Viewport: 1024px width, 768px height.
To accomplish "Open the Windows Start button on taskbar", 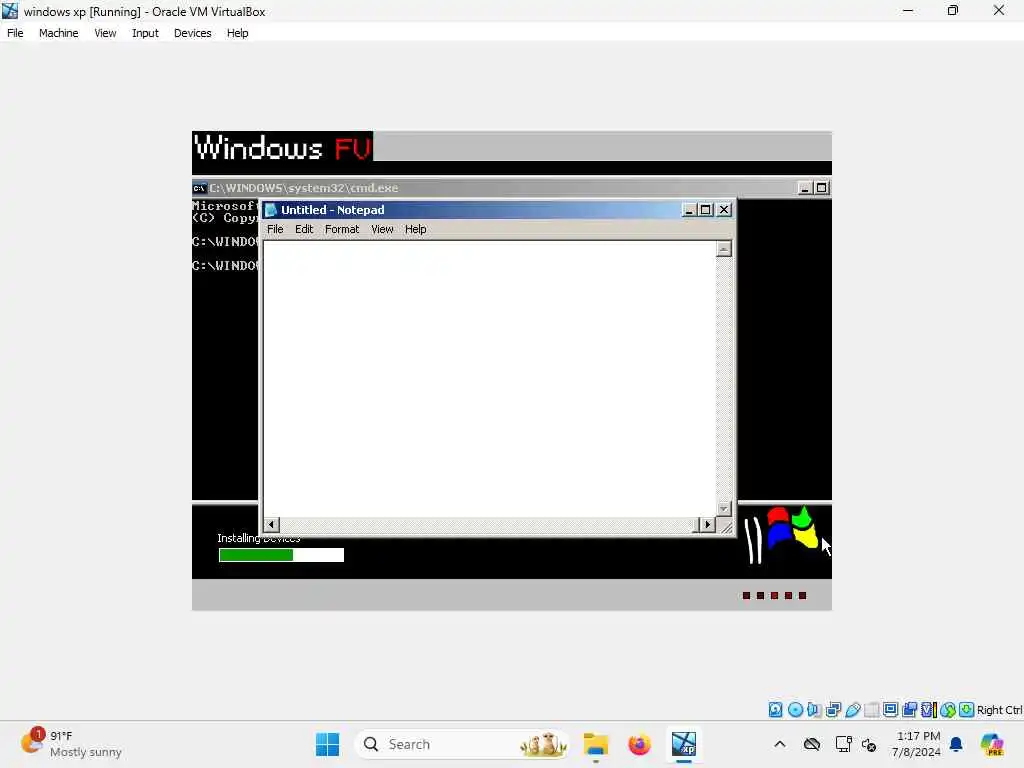I will [x=327, y=744].
